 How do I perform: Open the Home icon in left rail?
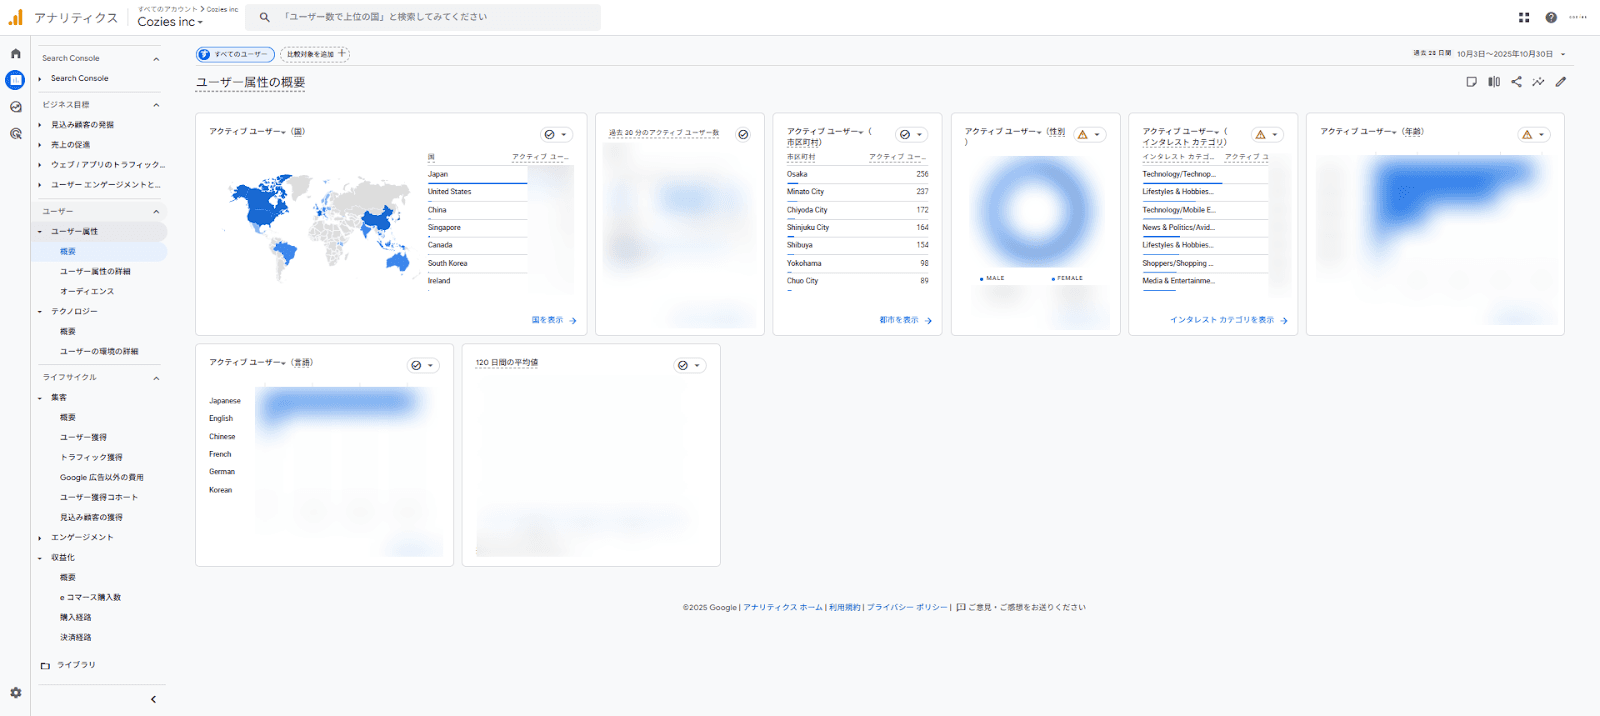click(15, 54)
